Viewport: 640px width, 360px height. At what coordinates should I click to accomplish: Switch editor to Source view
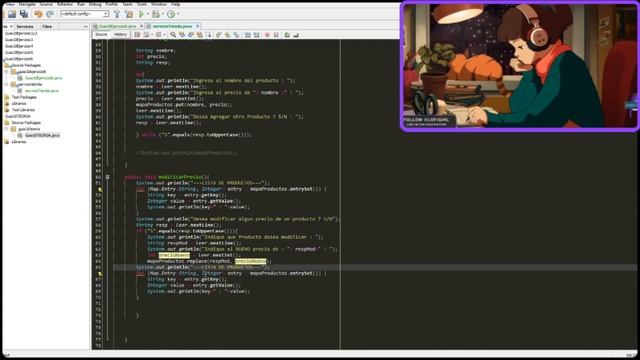[101, 35]
